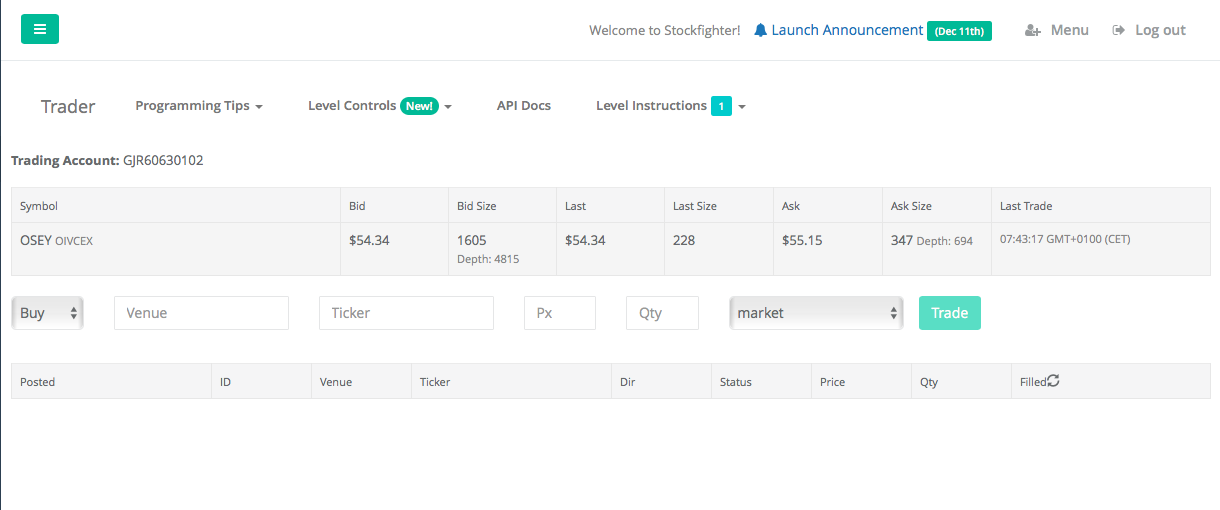Focus the Ticker input field
Image resolution: width=1220 pixels, height=510 pixels.
pos(406,313)
